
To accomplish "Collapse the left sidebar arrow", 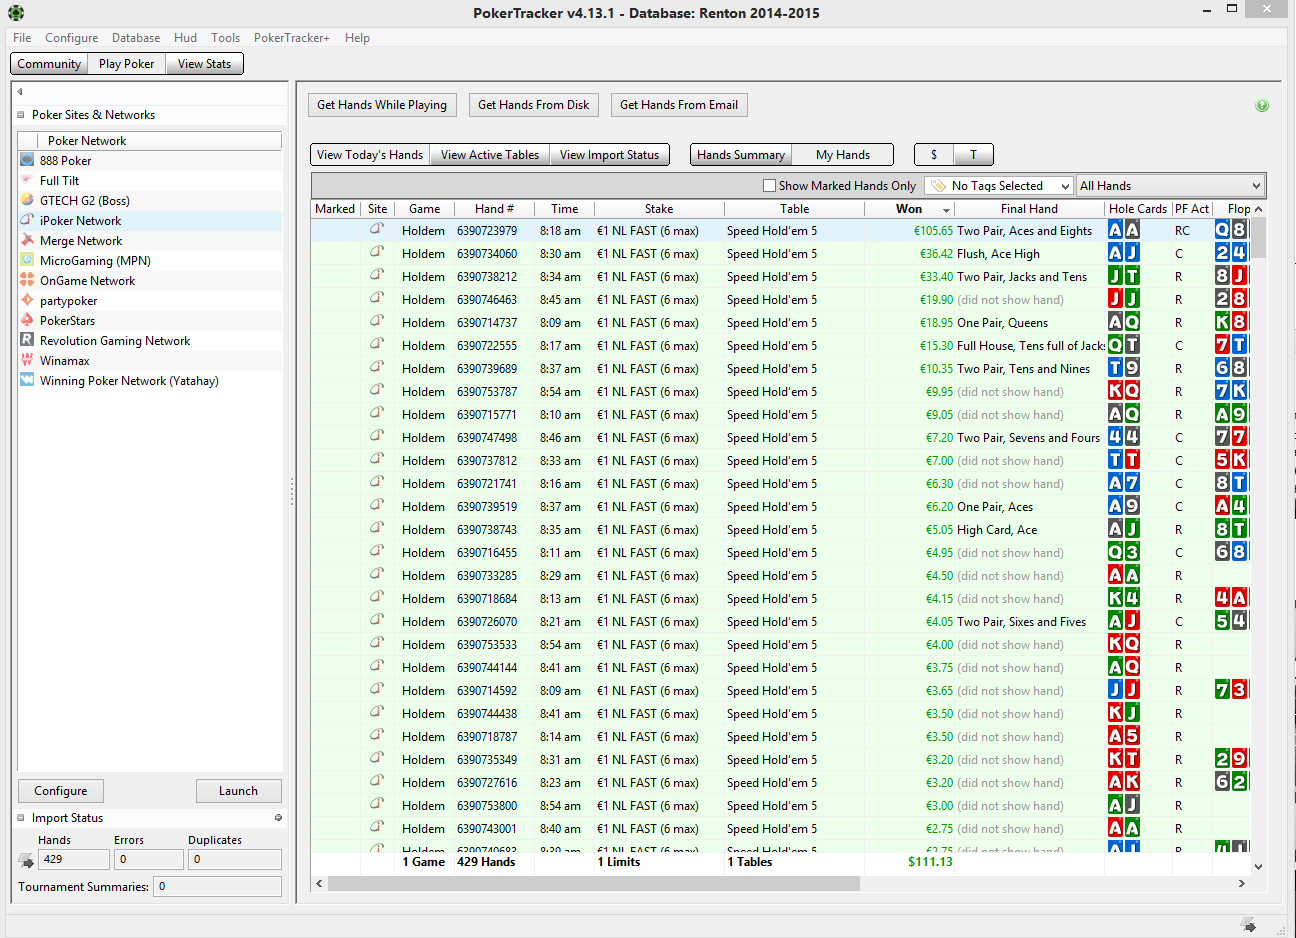I will tap(20, 91).
